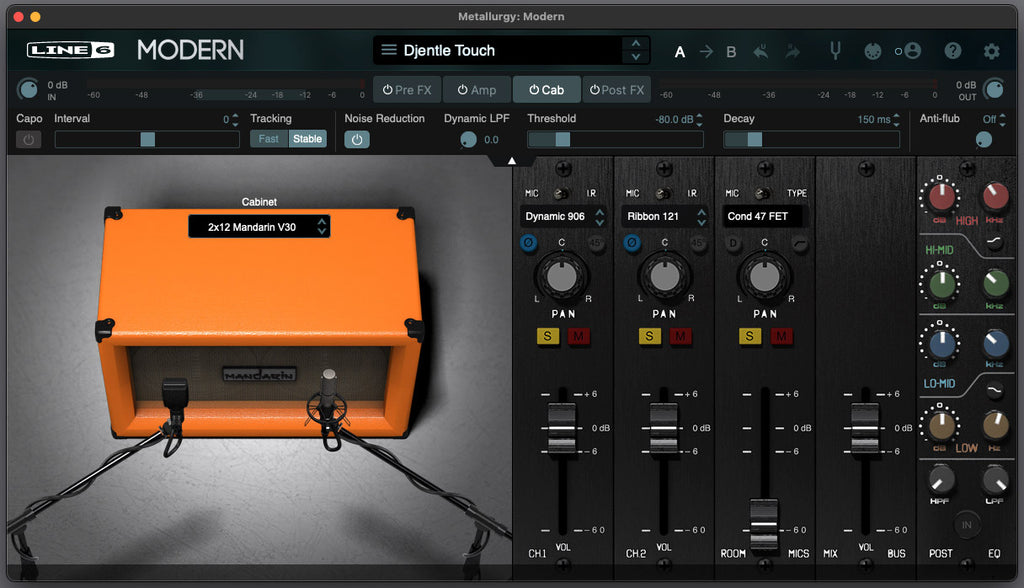
Task: Toggle 45 degree angle on CH2 mic
Action: tap(697, 243)
